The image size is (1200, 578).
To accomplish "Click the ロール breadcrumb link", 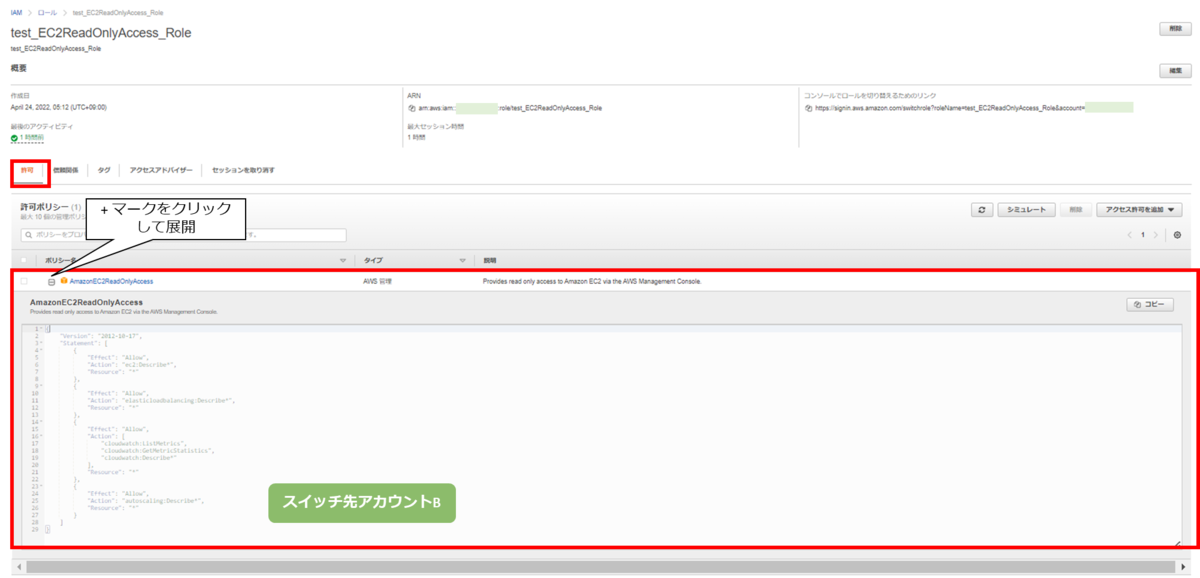I will click(x=47, y=12).
